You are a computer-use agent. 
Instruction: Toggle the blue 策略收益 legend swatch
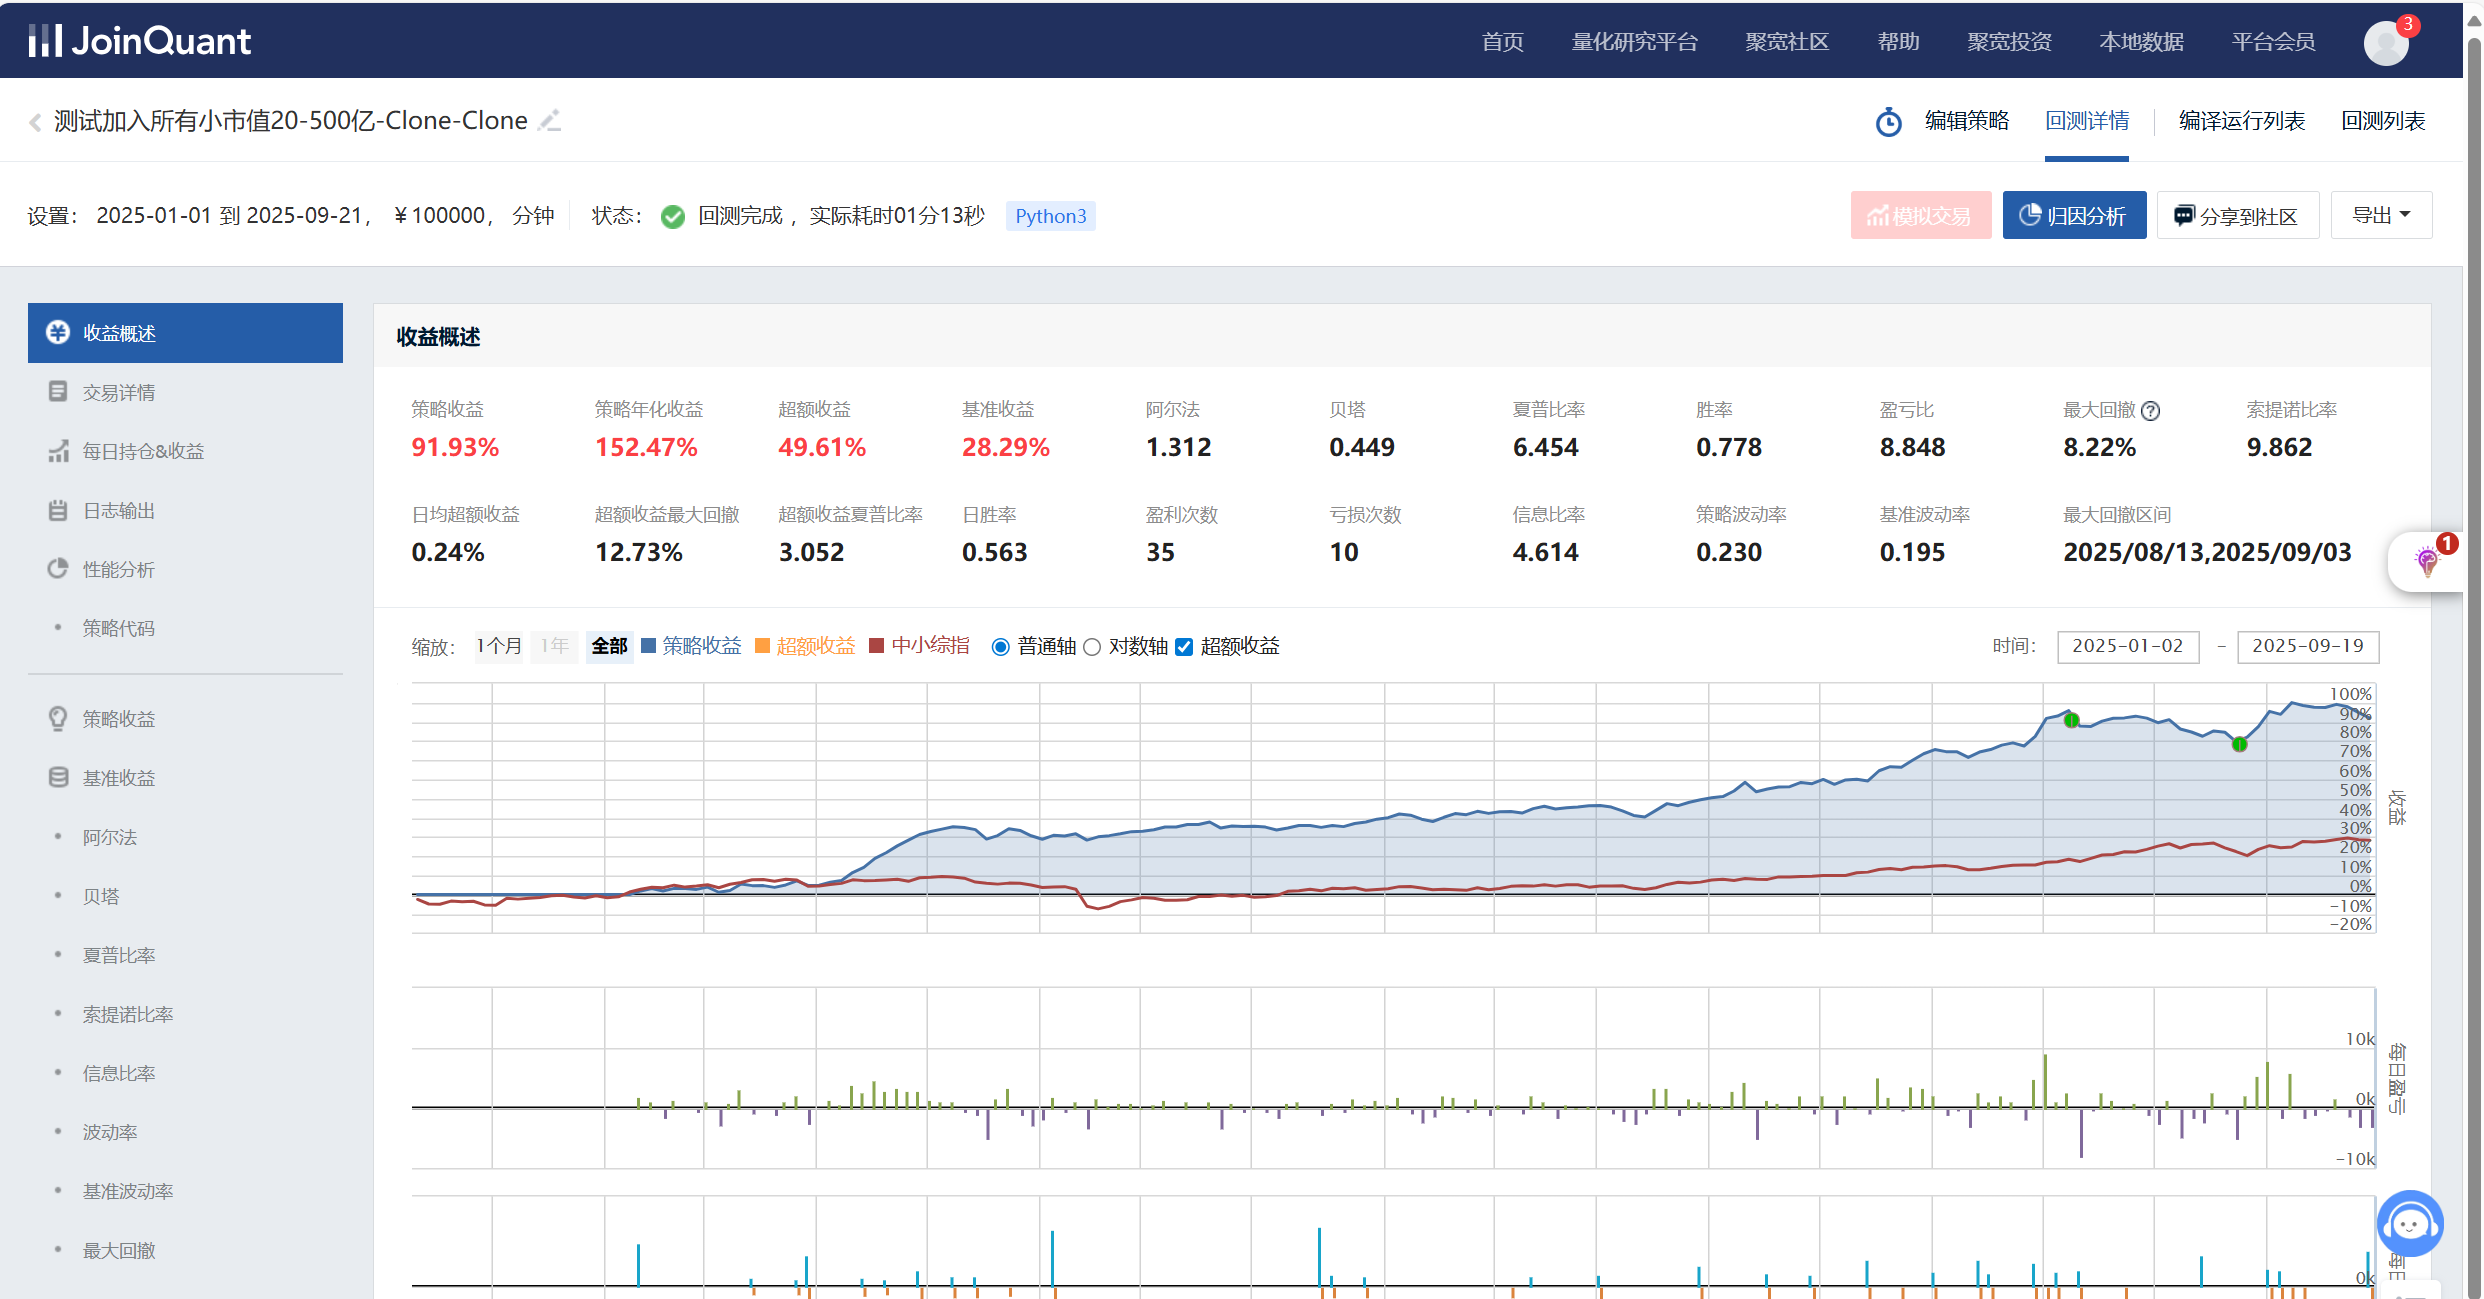648,646
